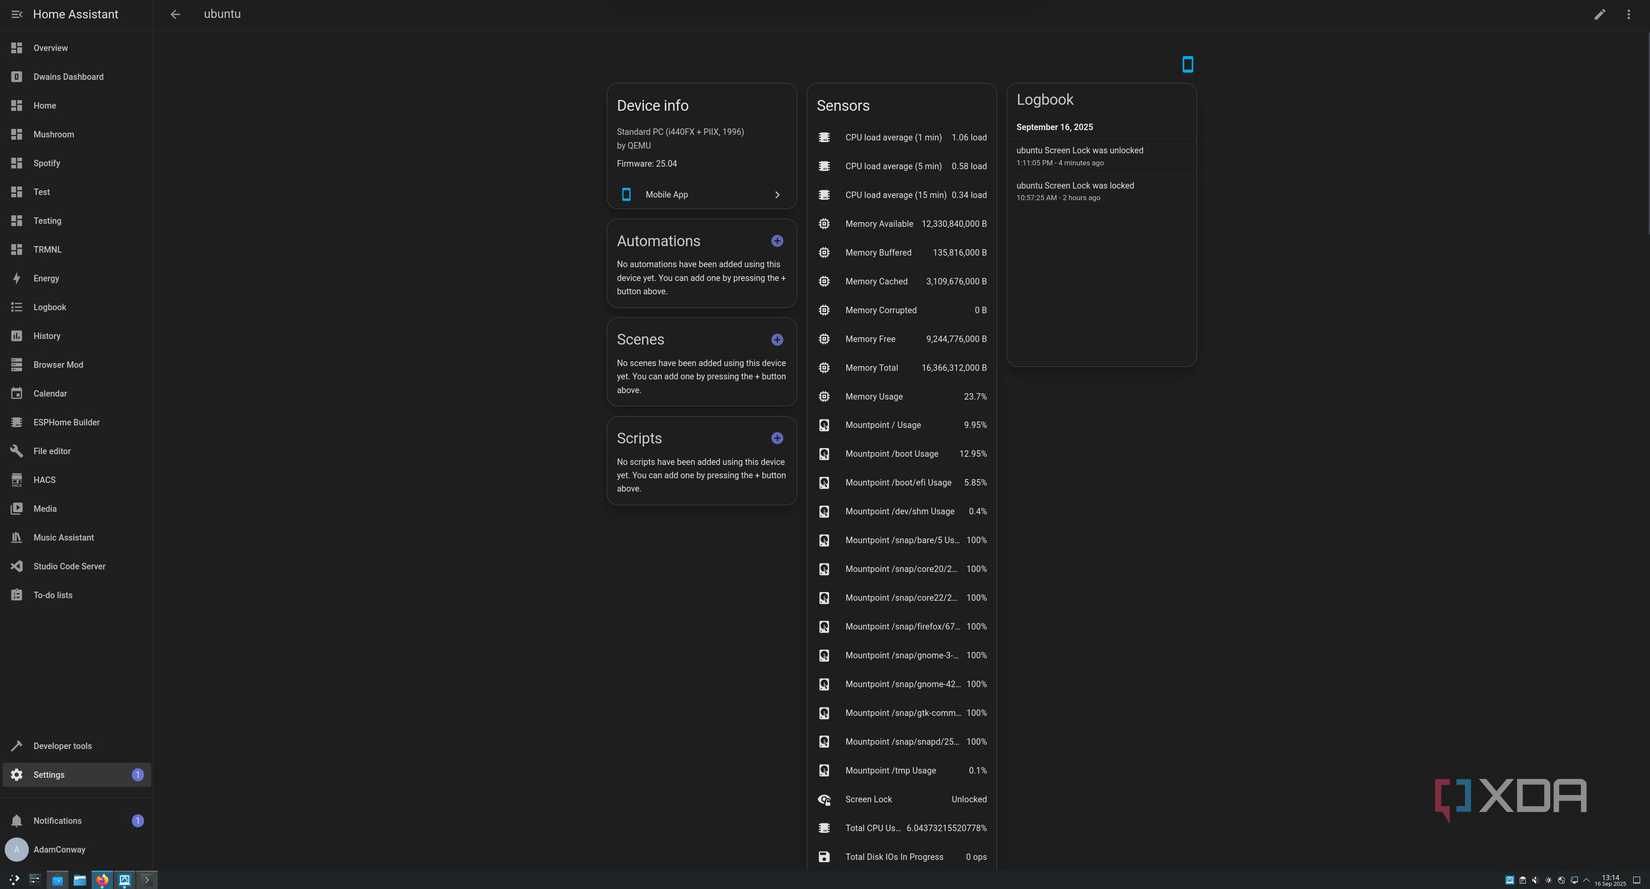Viewport: 1650px width, 889px height.
Task: Click the To-do lists sidebar icon
Action: click(x=16, y=595)
